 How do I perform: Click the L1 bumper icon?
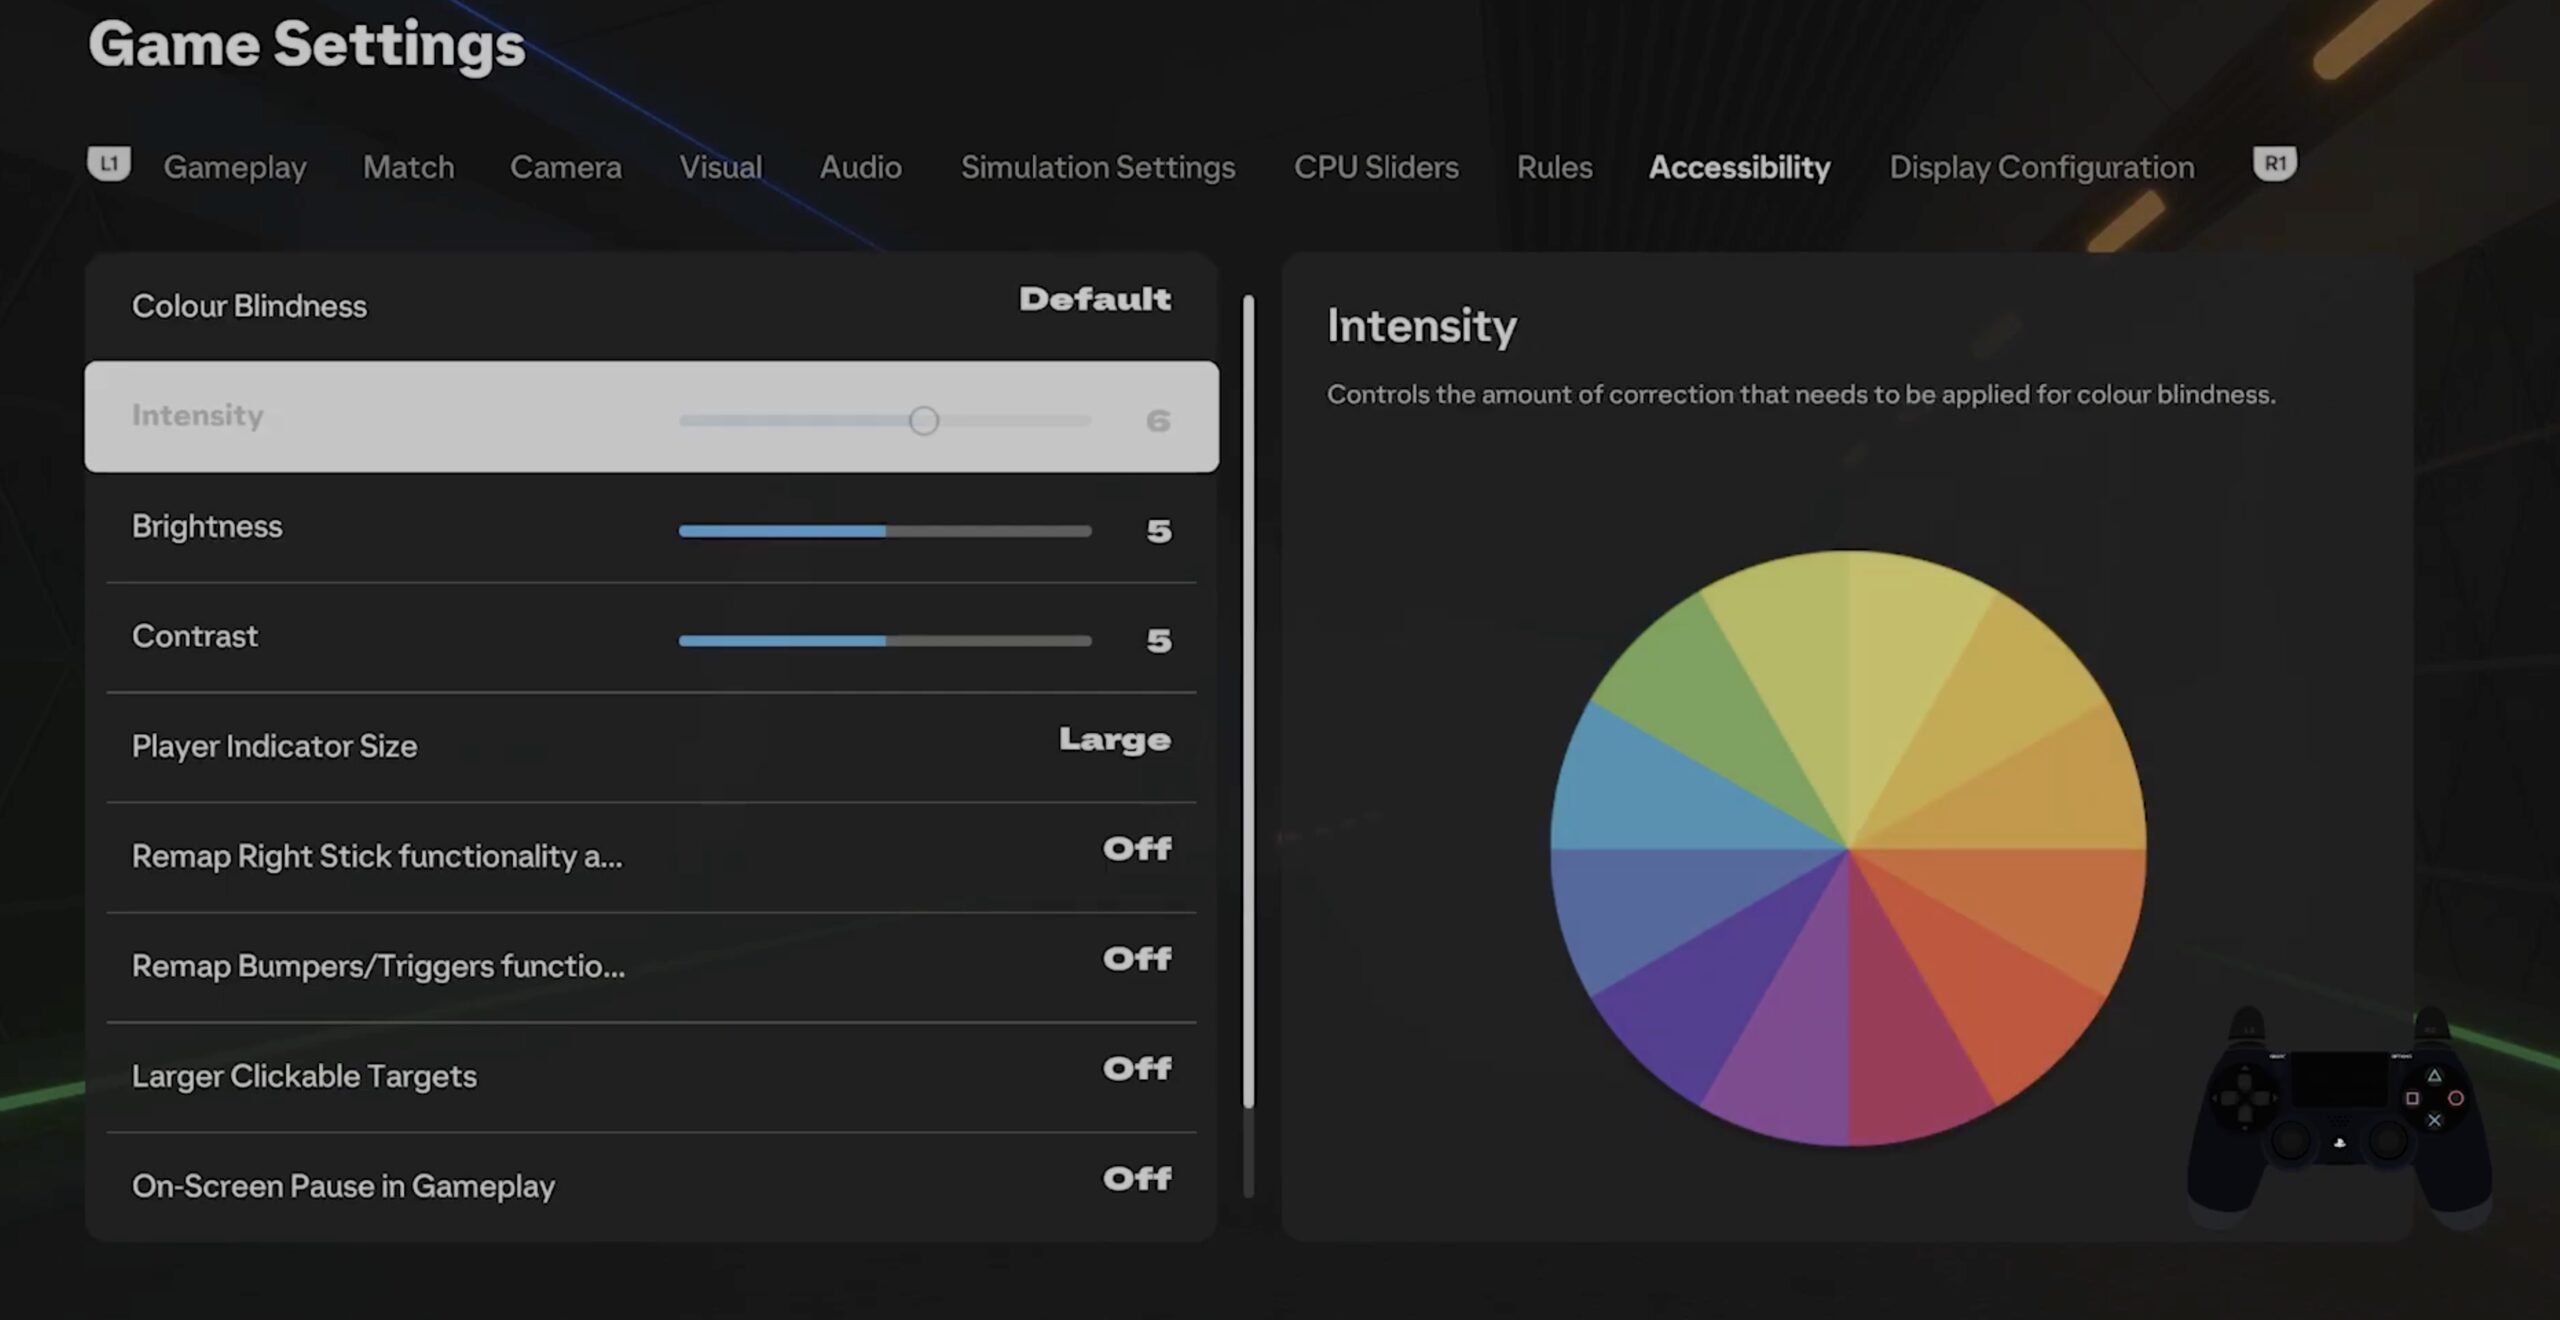(109, 164)
